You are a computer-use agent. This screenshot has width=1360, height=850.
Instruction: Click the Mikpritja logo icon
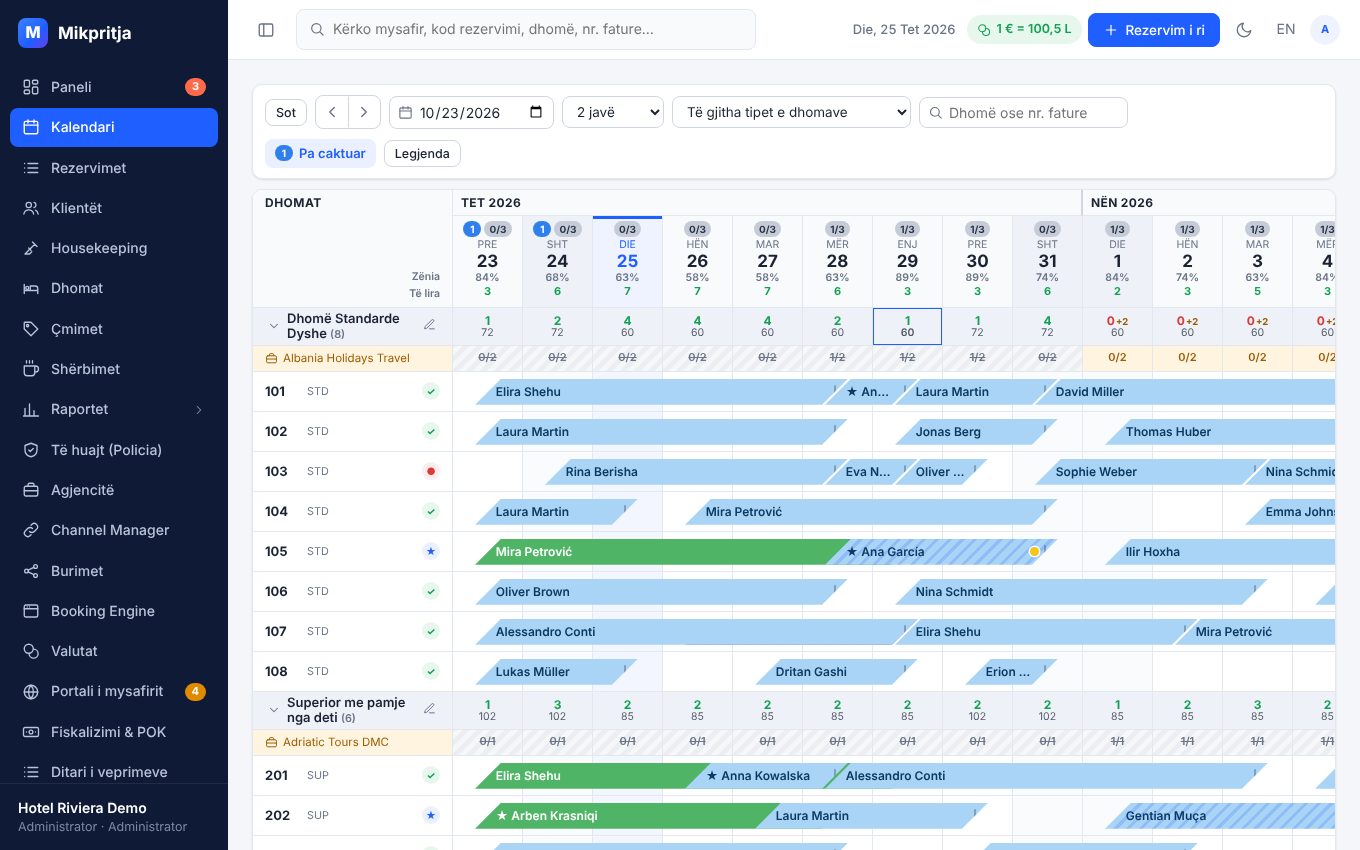tap(33, 33)
